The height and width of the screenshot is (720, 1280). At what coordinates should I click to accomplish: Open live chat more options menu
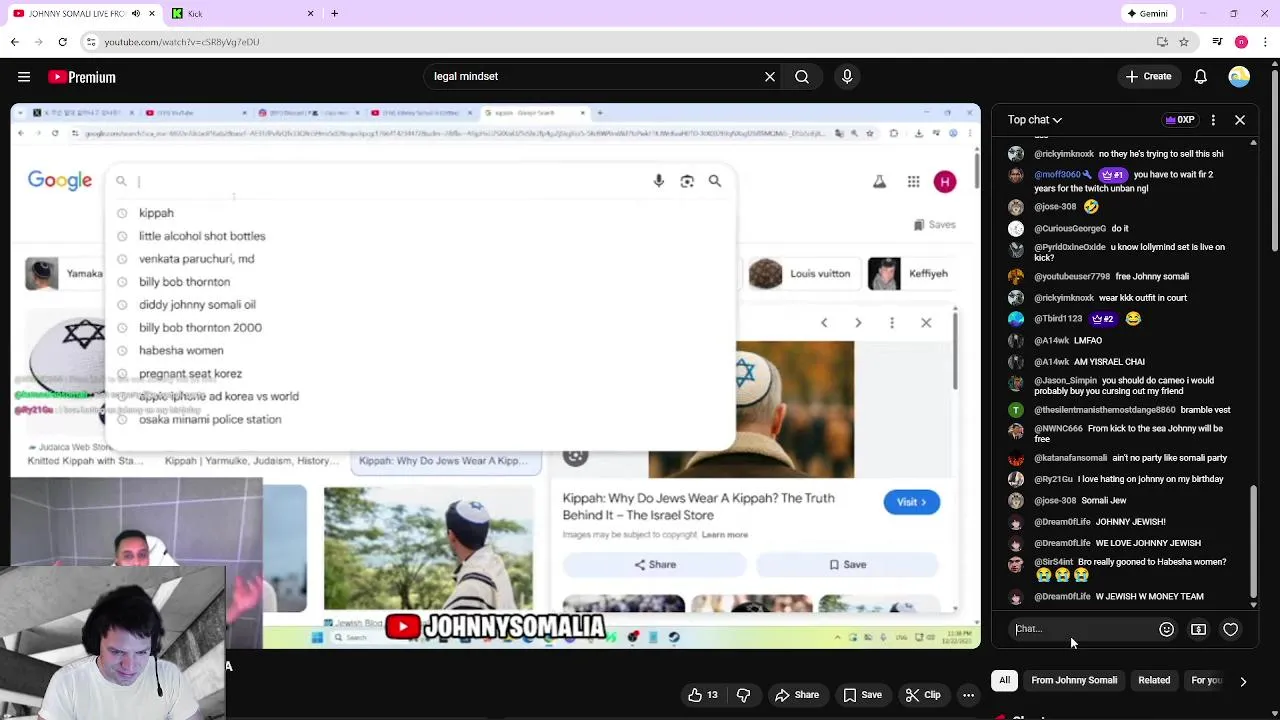(x=1213, y=120)
